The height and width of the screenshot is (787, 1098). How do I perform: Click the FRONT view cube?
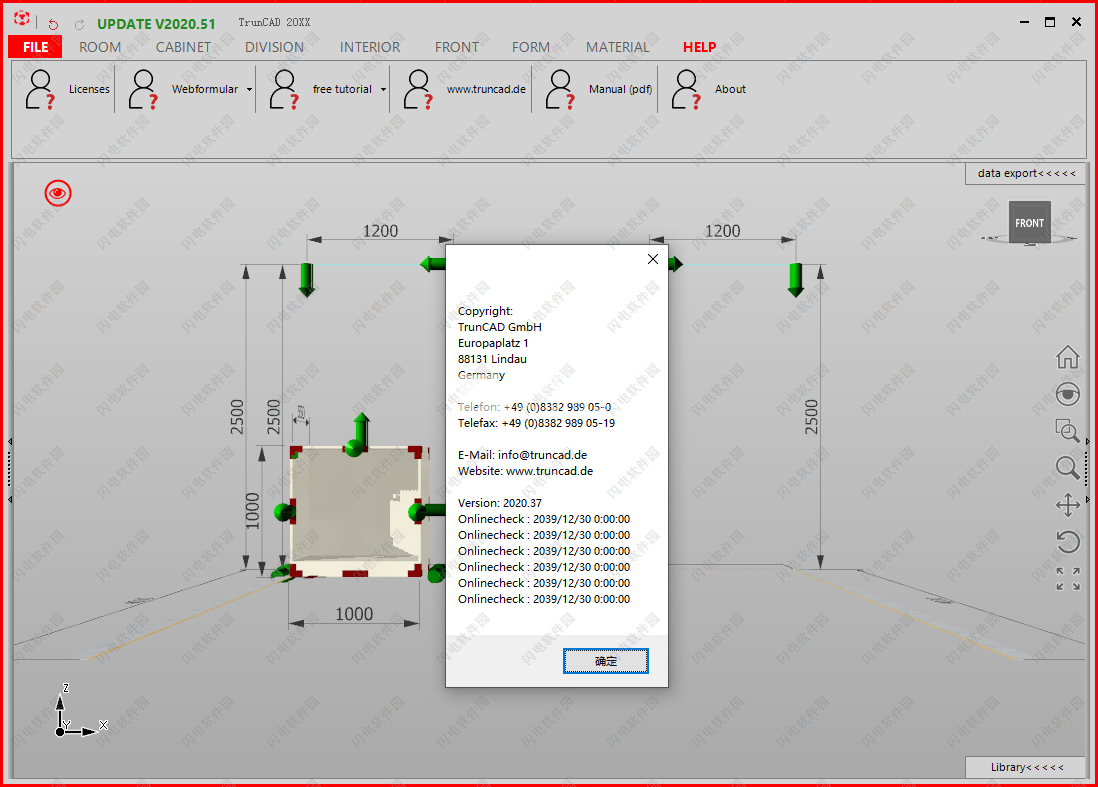pos(1029,223)
